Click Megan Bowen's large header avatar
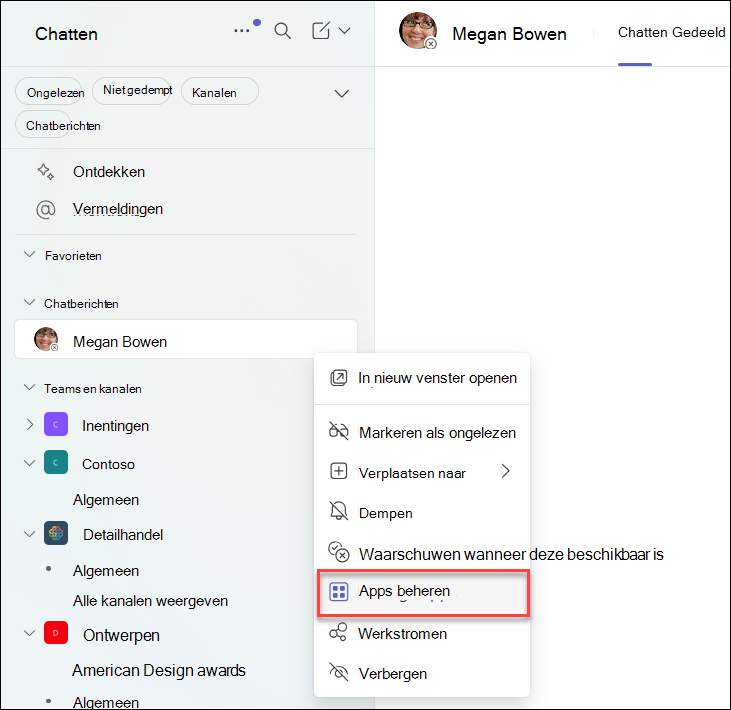731x710 pixels. [418, 30]
